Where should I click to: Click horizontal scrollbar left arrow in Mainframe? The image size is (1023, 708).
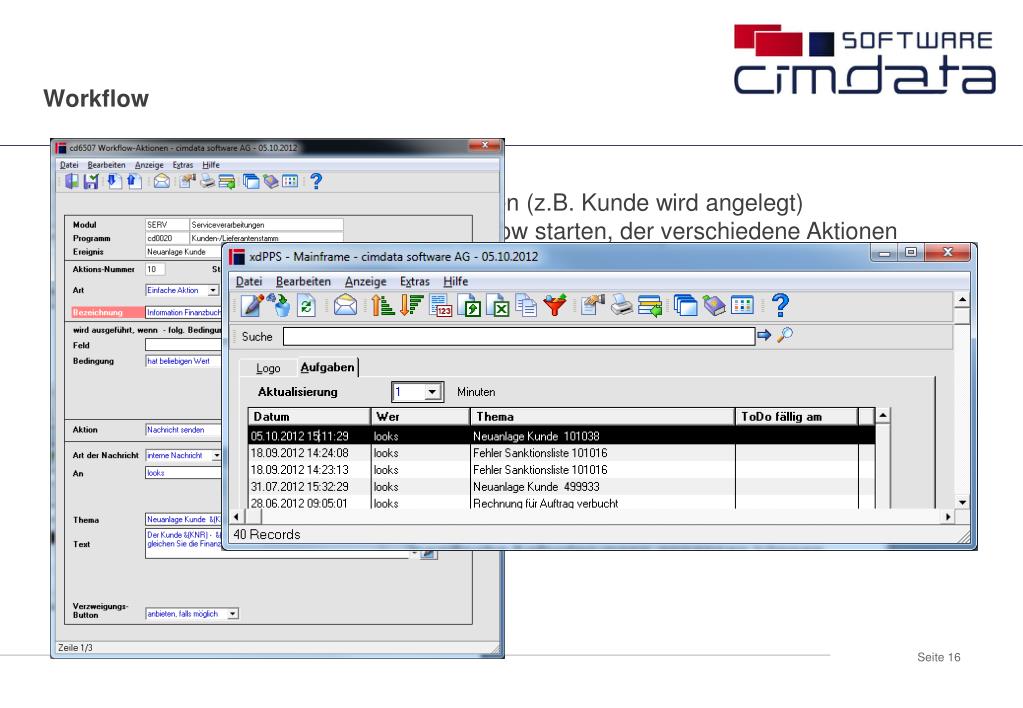point(236,516)
